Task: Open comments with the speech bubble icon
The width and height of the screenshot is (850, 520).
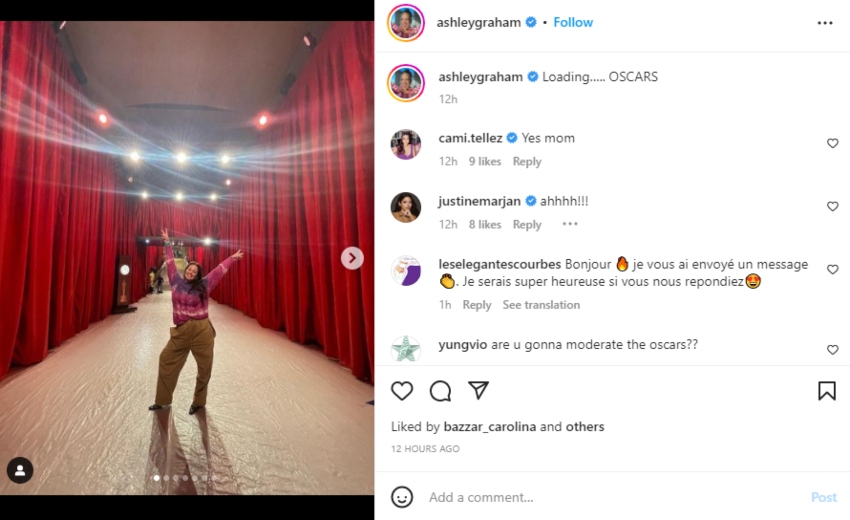Action: (440, 391)
